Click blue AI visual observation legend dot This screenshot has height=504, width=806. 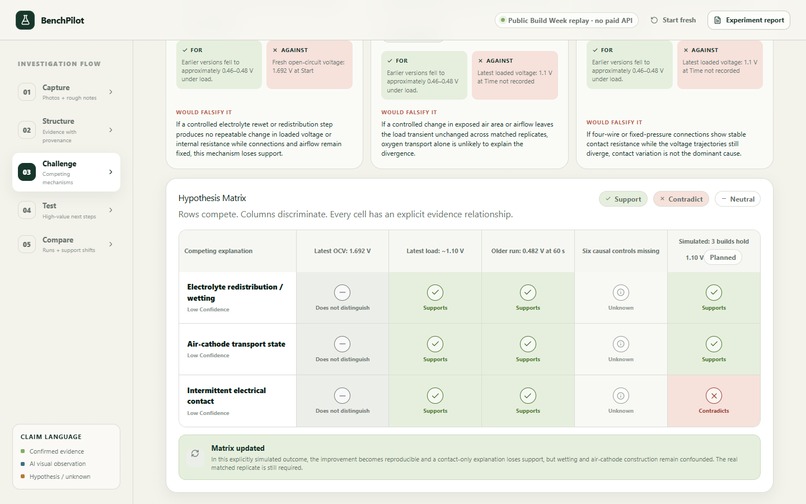pos(23,464)
